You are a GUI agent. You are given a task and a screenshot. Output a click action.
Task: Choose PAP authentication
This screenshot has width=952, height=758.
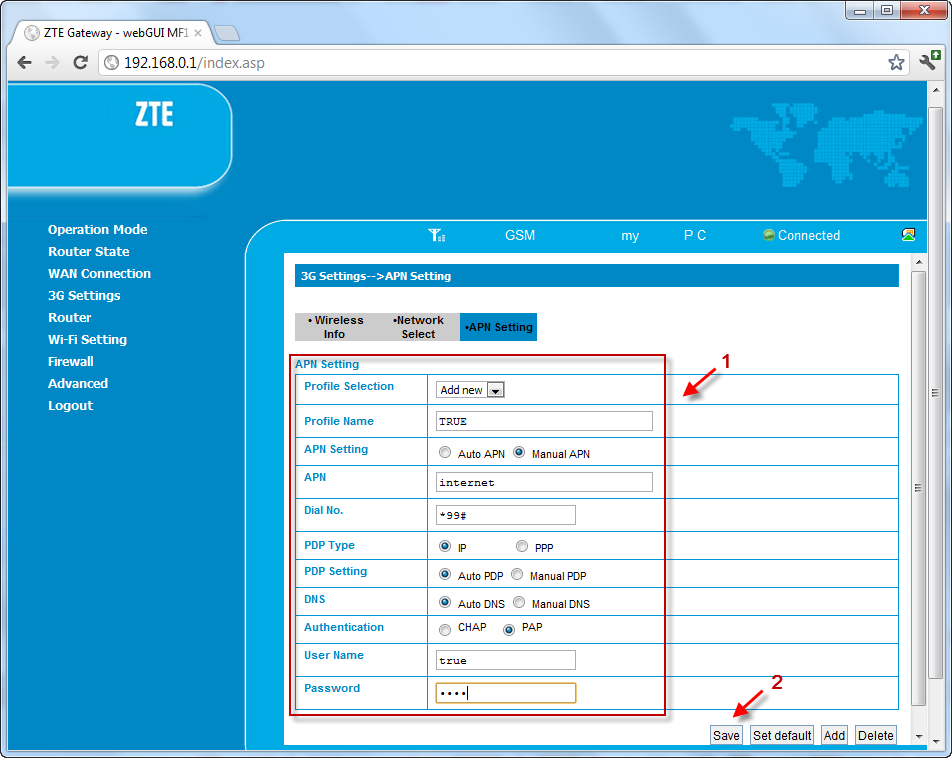509,630
